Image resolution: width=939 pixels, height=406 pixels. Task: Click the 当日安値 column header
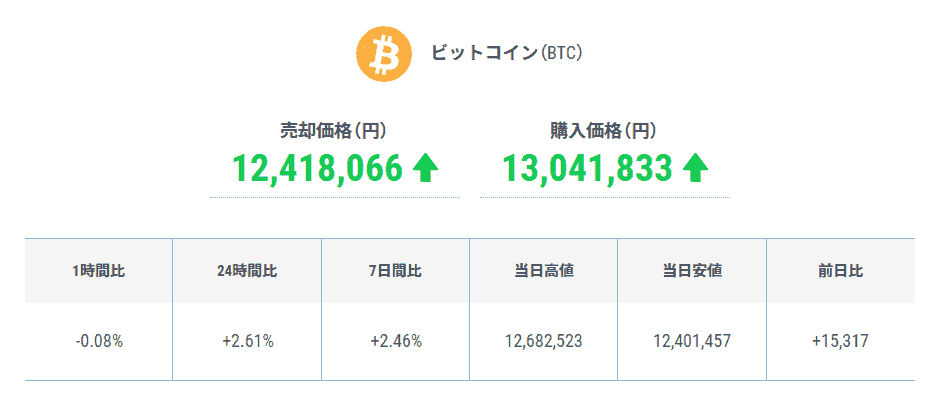pyautogui.click(x=692, y=270)
